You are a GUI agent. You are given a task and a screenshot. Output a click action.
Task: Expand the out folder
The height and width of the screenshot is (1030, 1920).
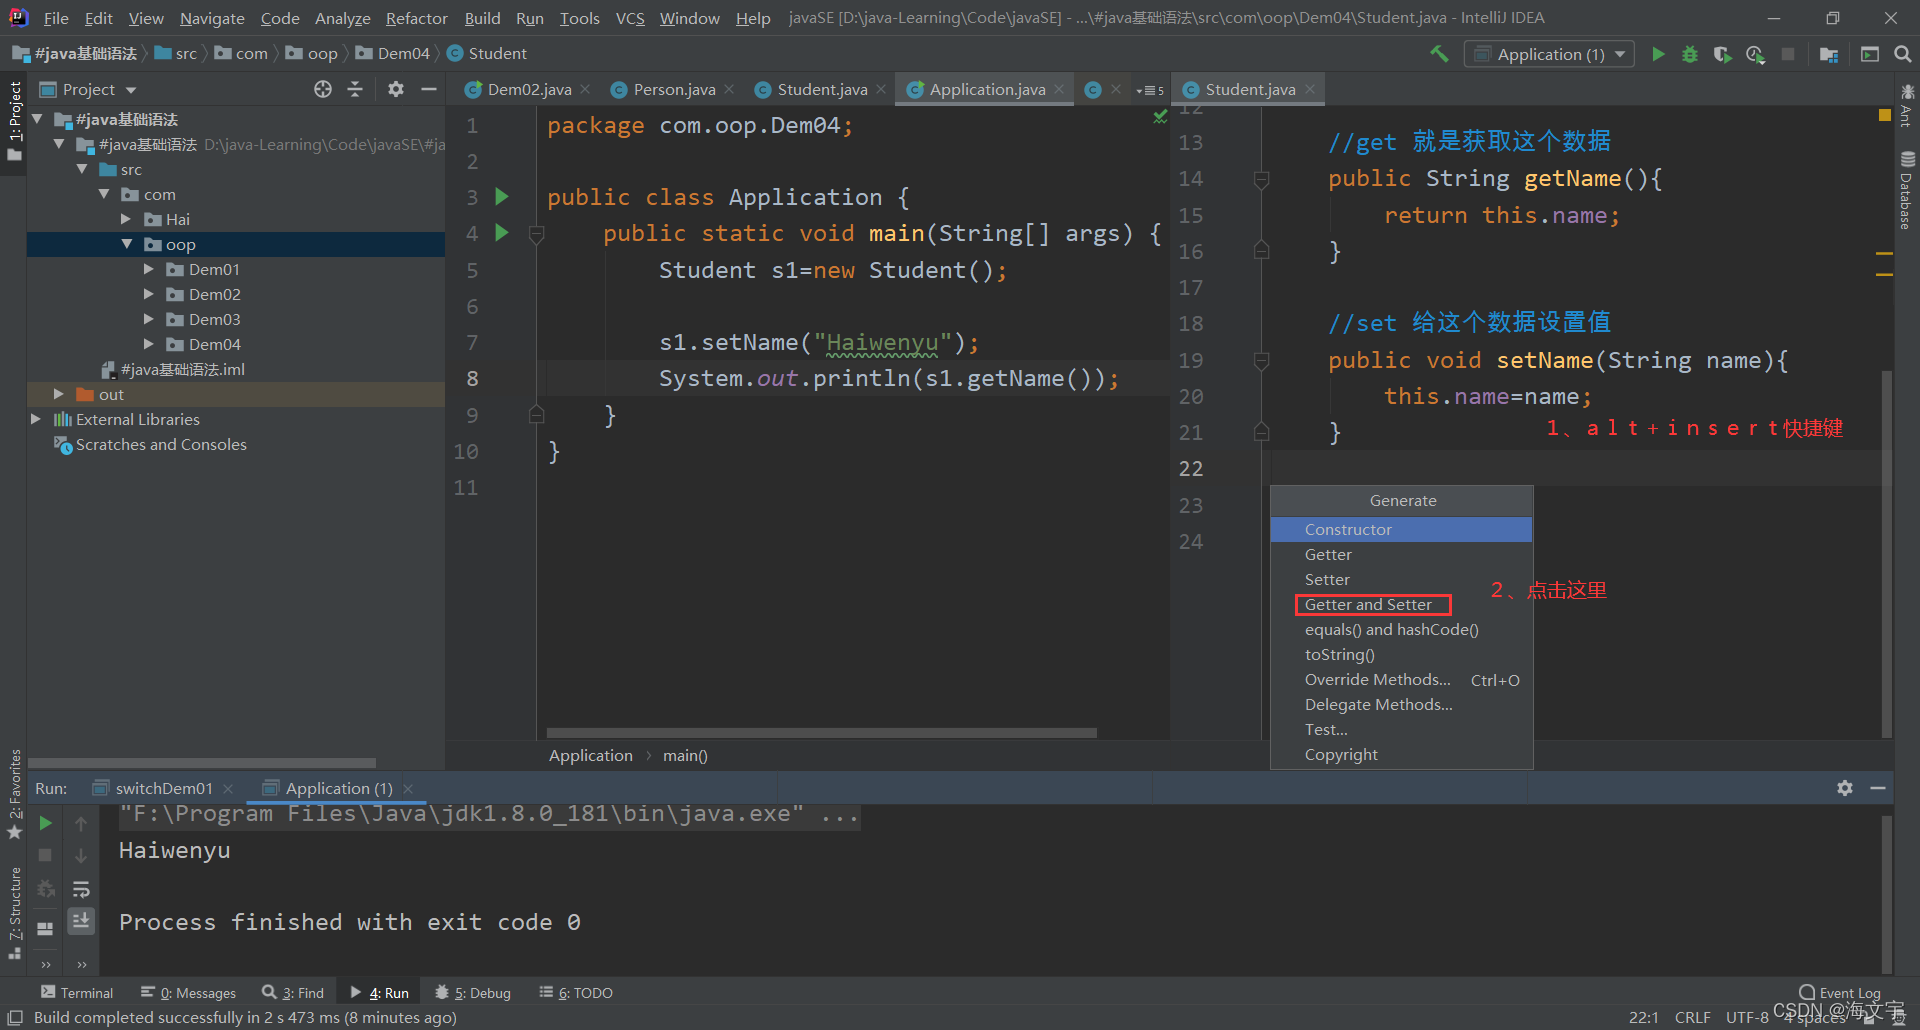59,394
